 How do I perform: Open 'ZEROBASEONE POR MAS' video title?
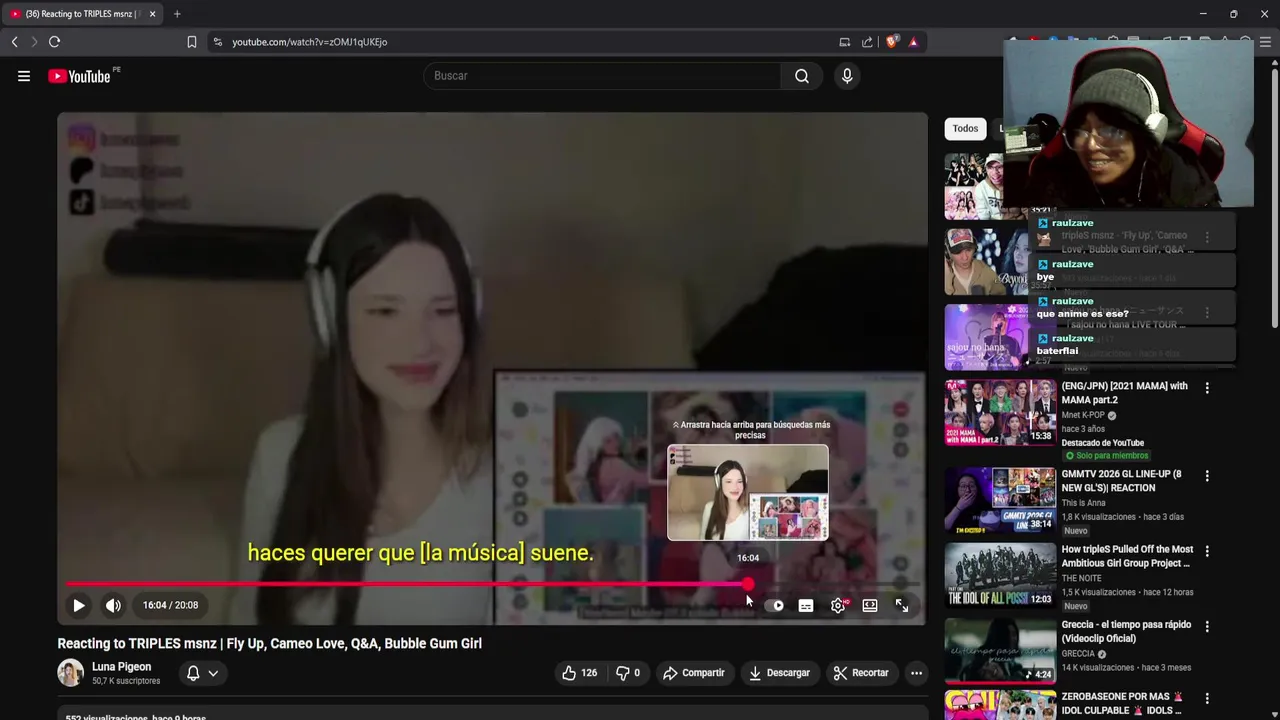(x=1122, y=703)
